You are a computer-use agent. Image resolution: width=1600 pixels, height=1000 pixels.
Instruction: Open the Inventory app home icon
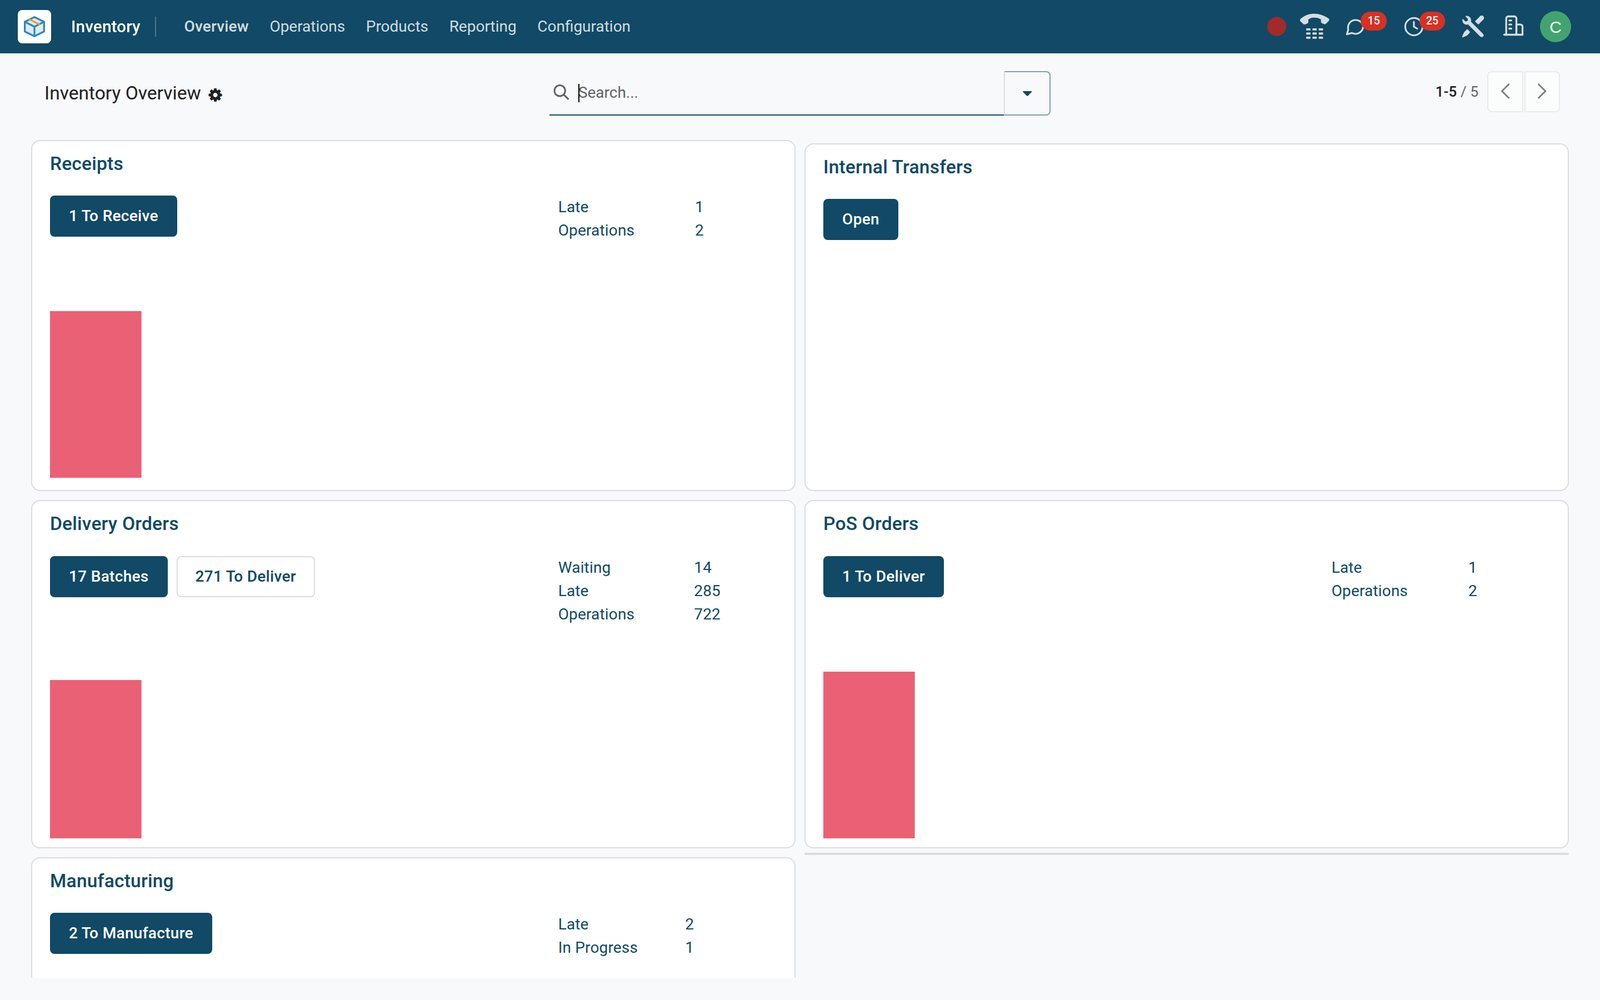pos(34,26)
